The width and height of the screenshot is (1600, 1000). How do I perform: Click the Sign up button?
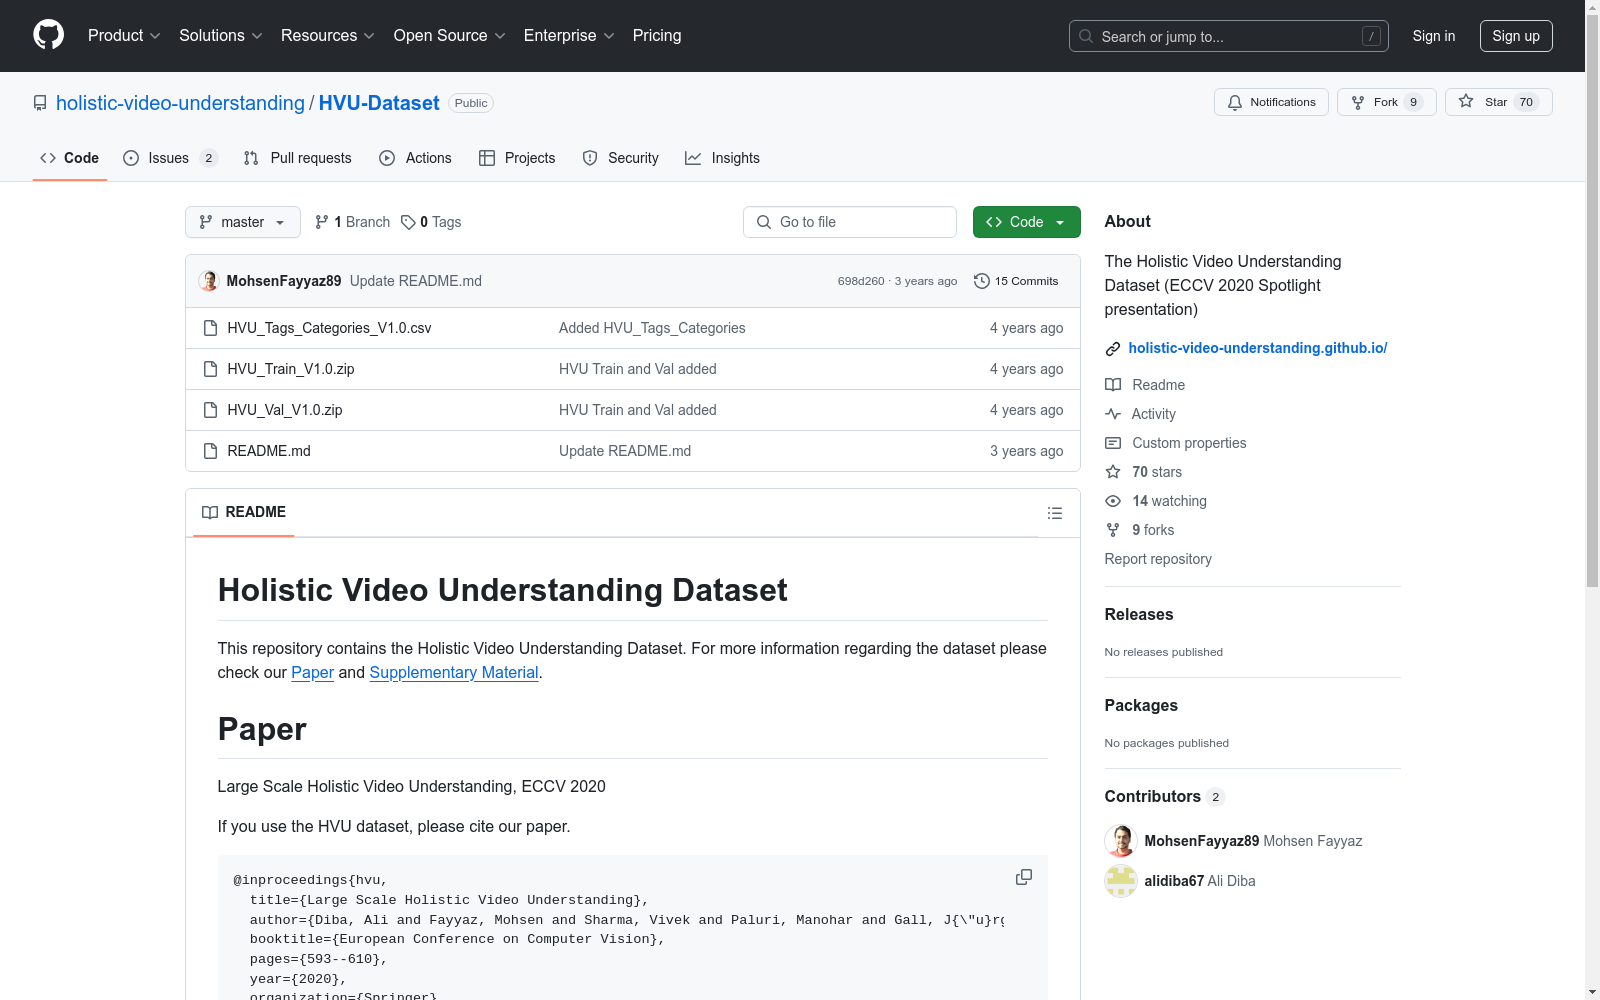pos(1516,36)
